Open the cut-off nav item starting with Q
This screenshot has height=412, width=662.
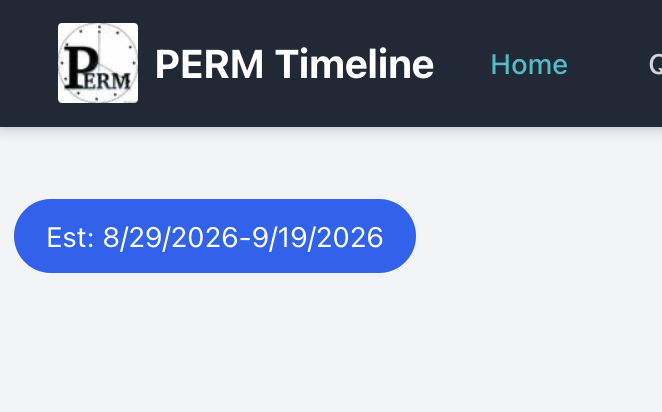click(x=654, y=65)
